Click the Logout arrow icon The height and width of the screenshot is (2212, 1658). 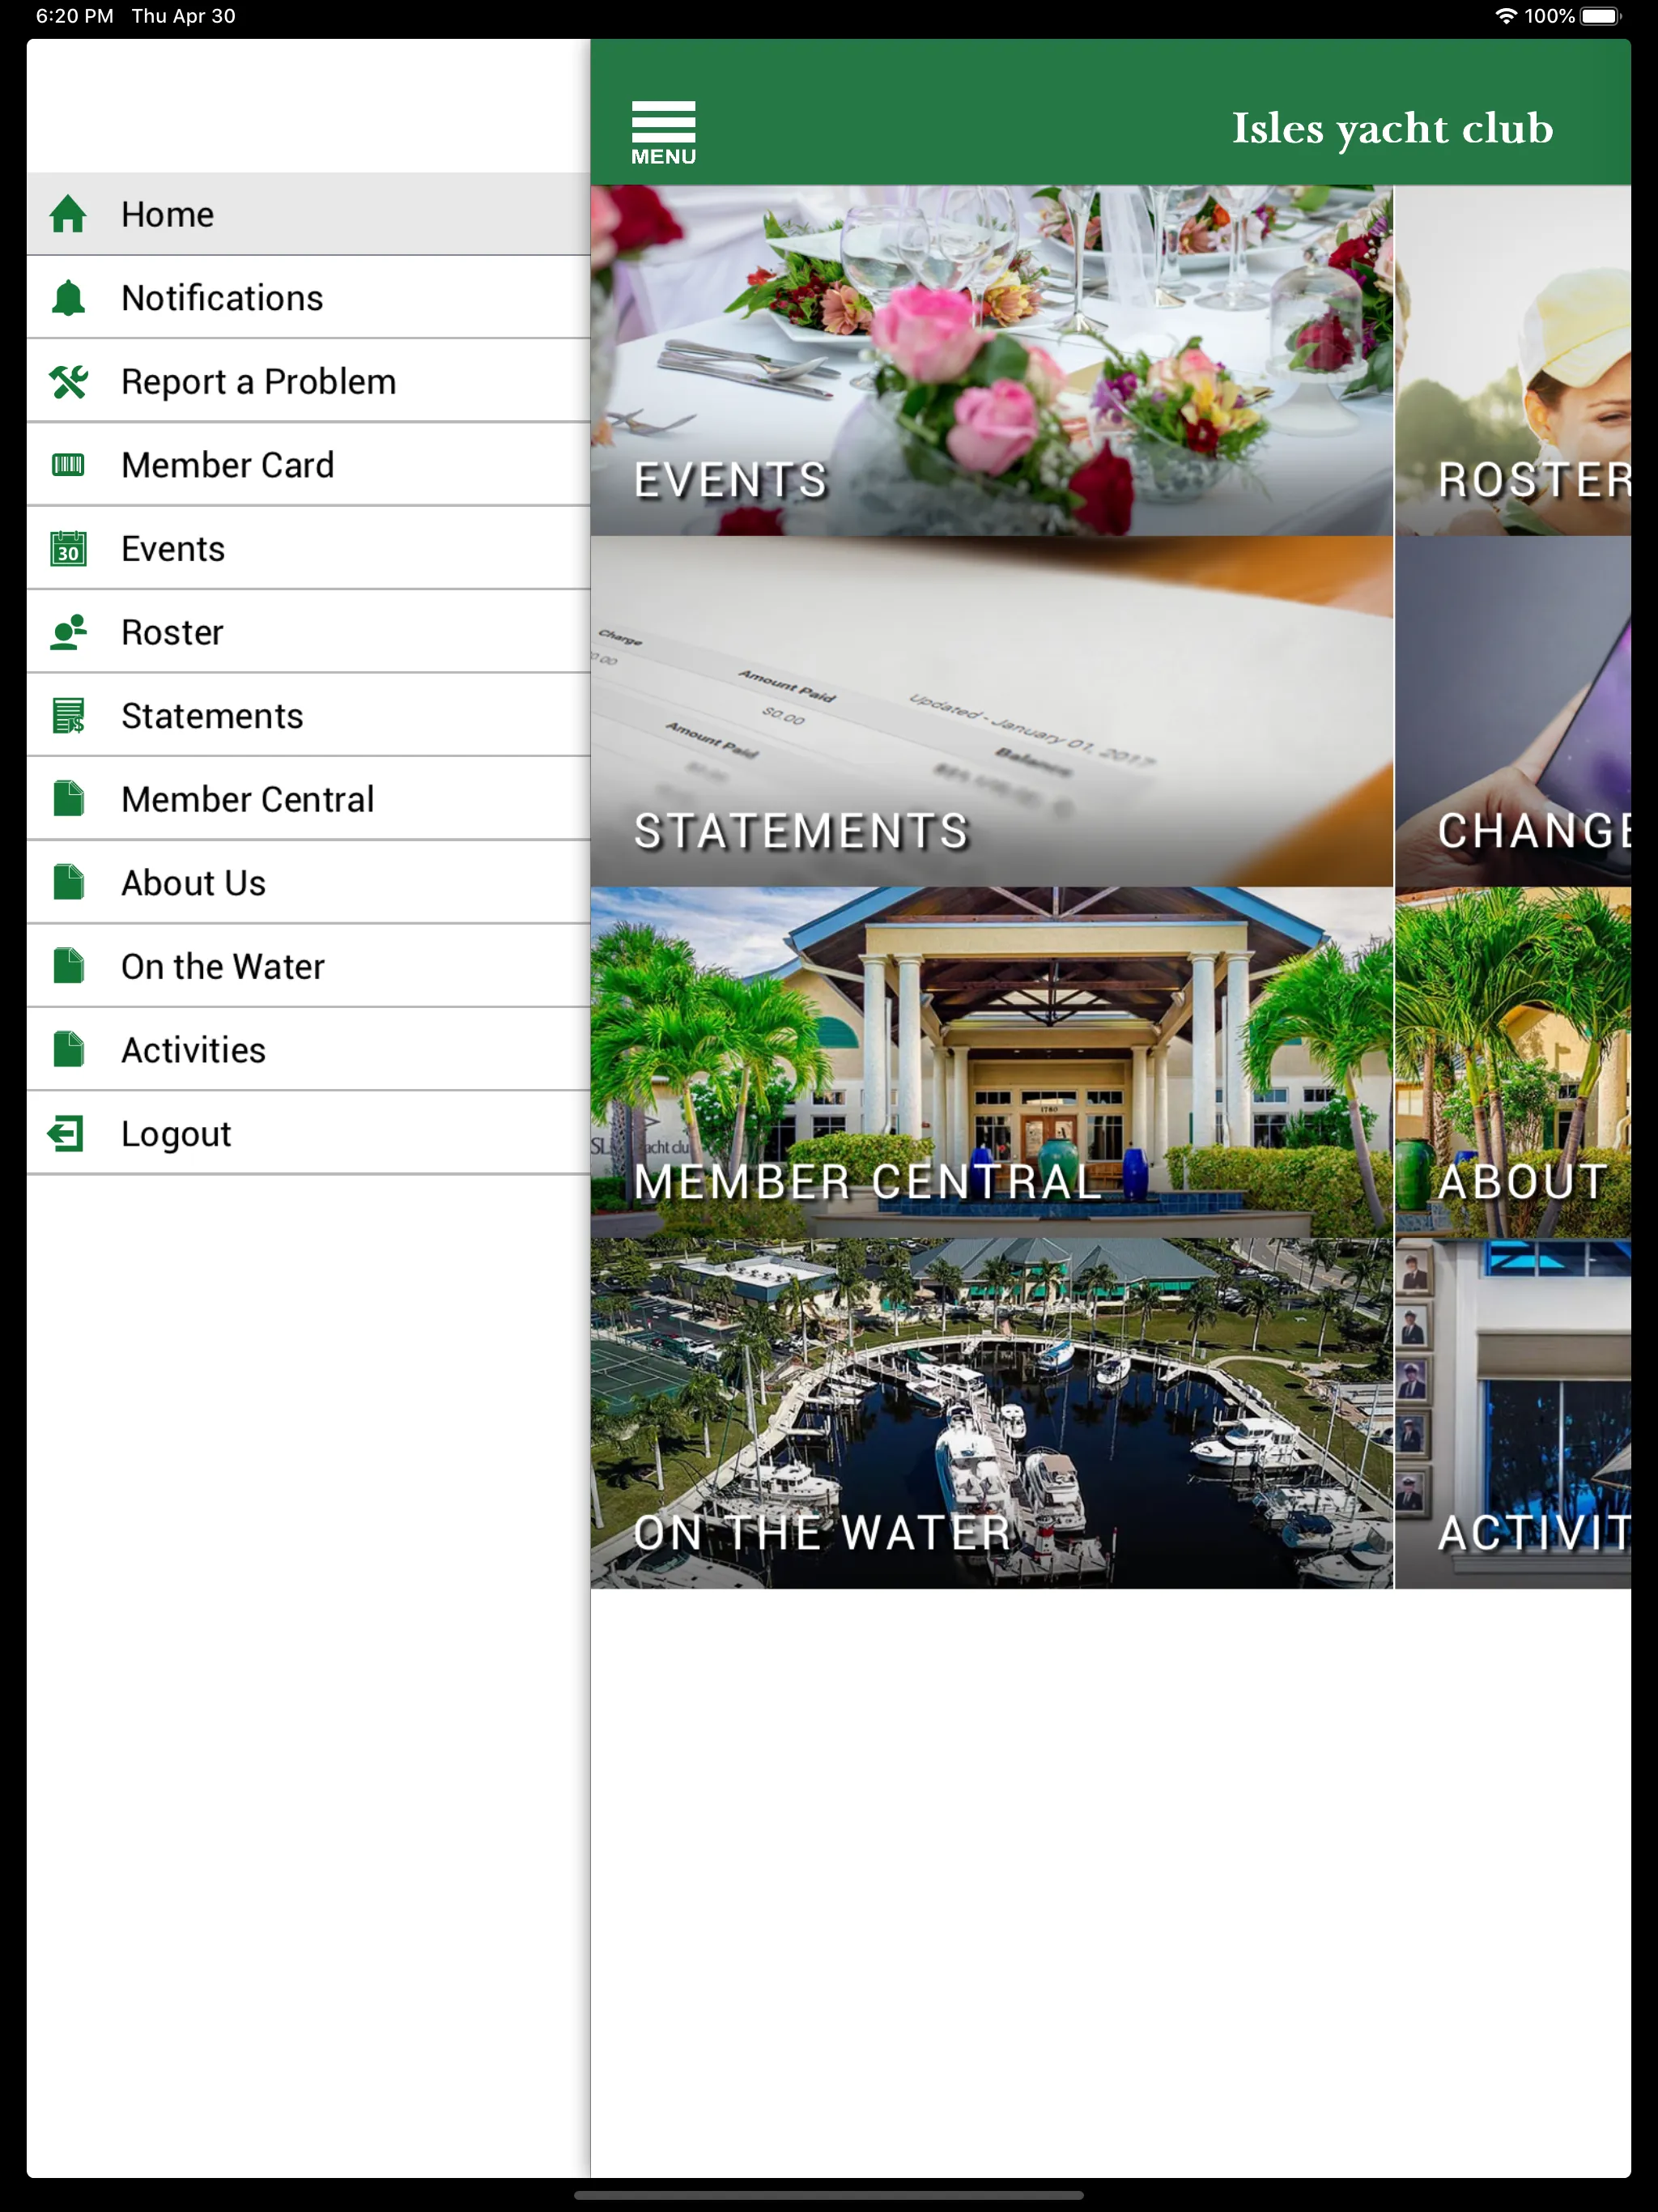coord(68,1134)
